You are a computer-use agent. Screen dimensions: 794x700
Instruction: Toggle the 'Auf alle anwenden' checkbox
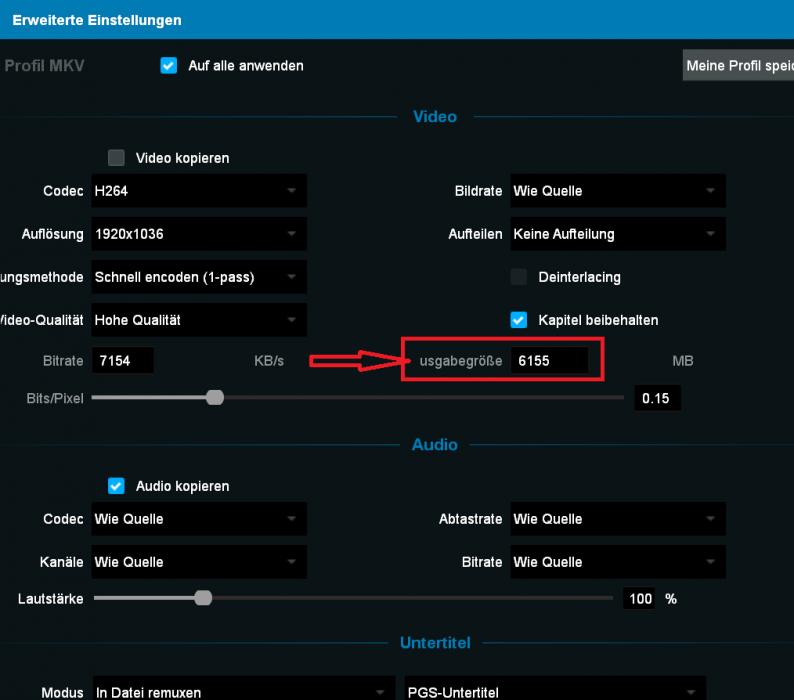tap(168, 66)
